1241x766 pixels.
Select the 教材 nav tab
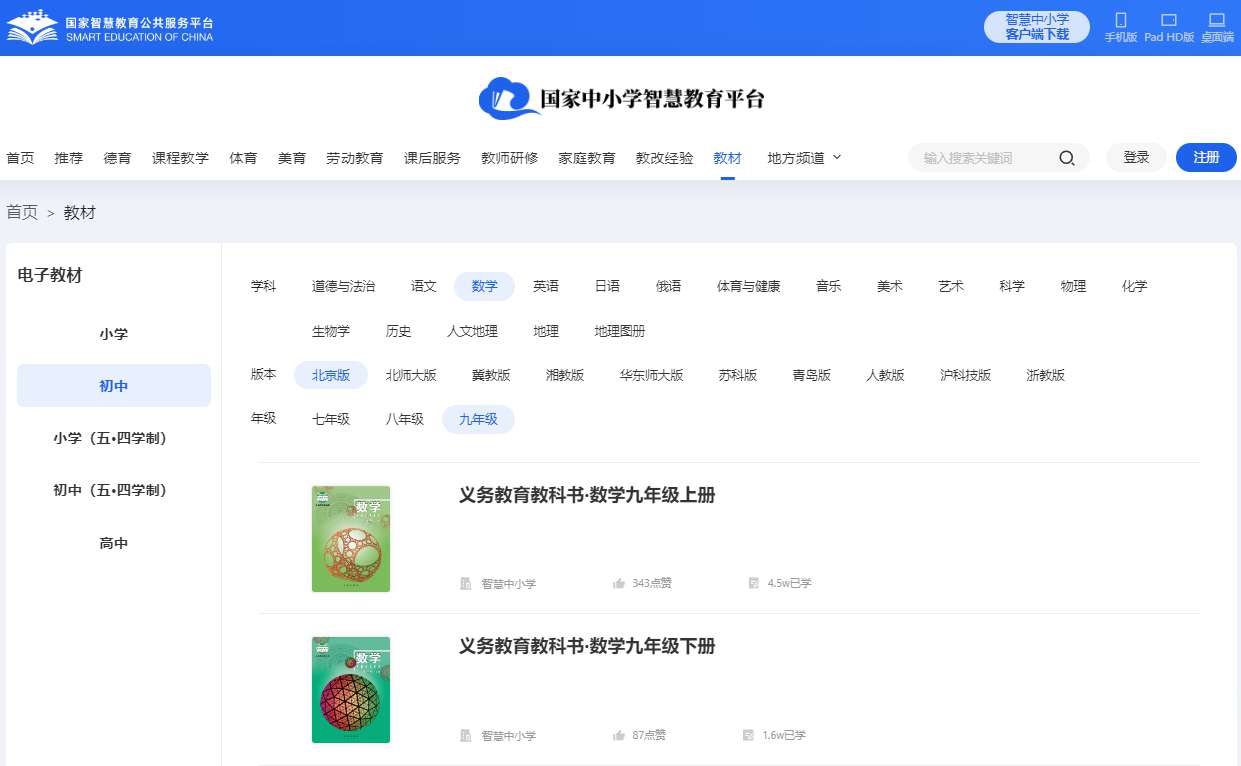(x=728, y=158)
